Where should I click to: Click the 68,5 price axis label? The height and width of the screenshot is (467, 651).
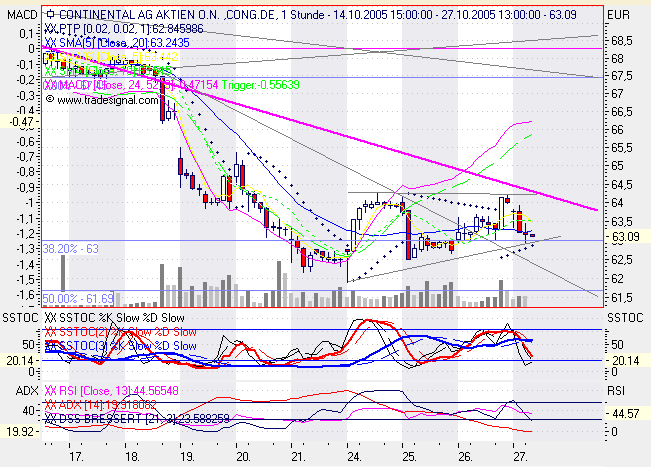pyautogui.click(x=622, y=41)
